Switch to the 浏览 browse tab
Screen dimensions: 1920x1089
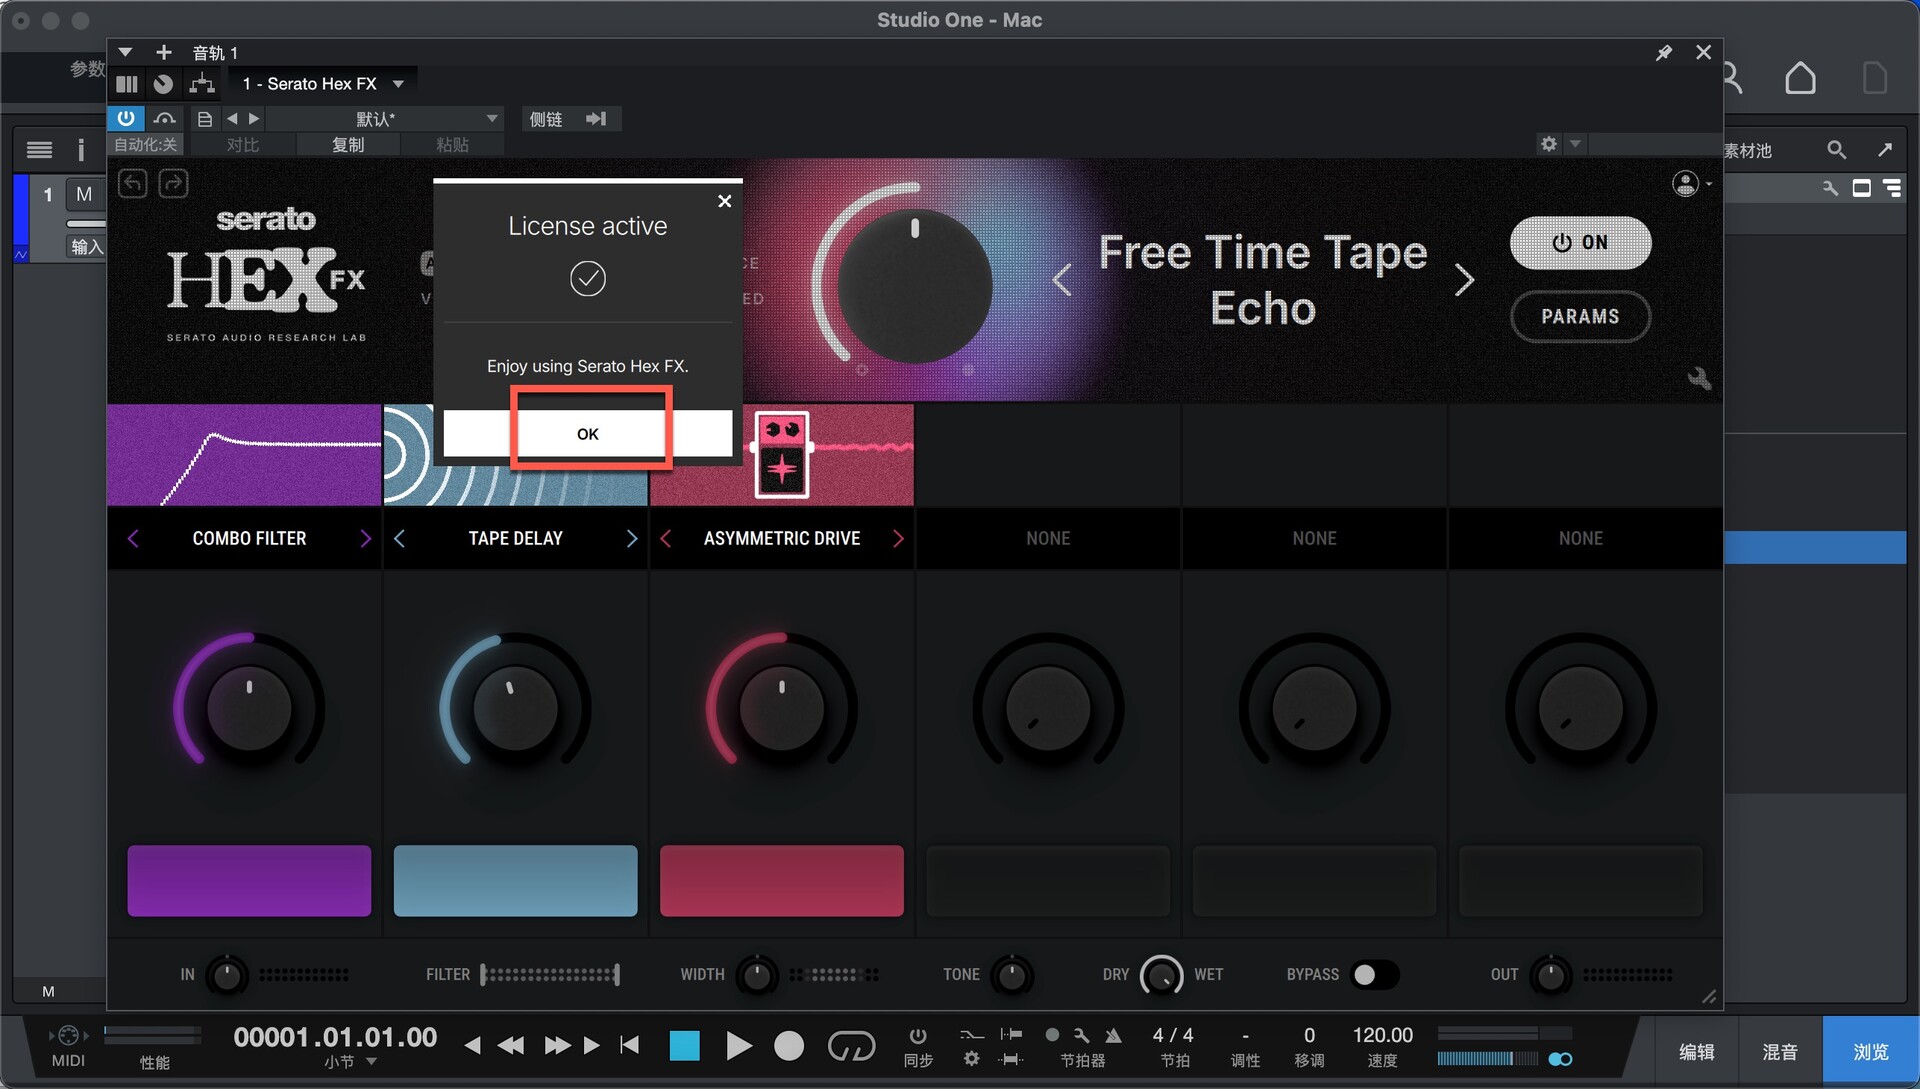click(1870, 1051)
